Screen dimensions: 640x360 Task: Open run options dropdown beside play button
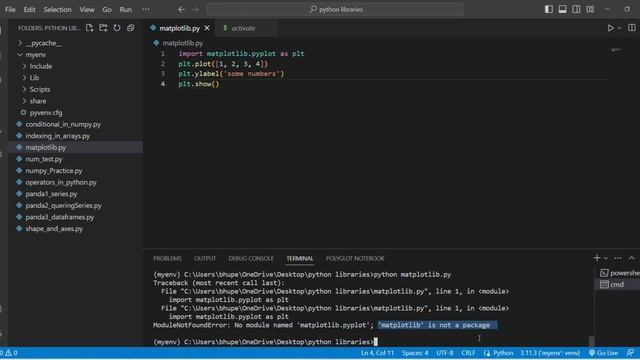[x=619, y=28]
